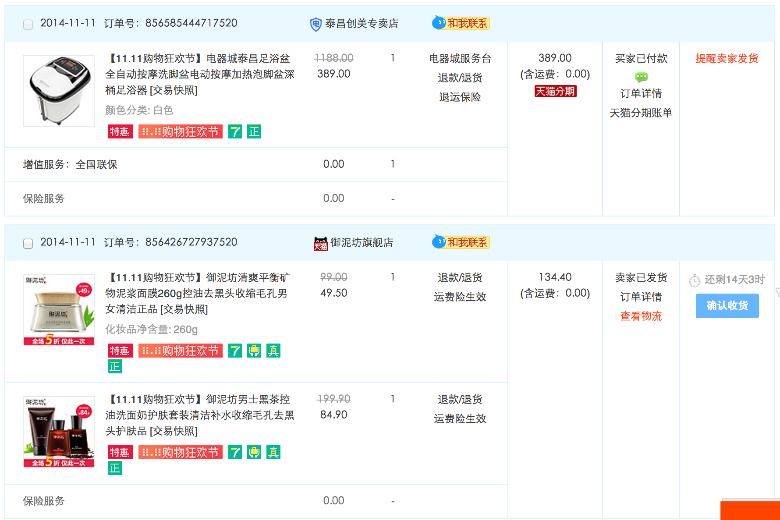This screenshot has width=780, height=520.
Task: Click the order total 389.00
Action: pyautogui.click(x=555, y=58)
